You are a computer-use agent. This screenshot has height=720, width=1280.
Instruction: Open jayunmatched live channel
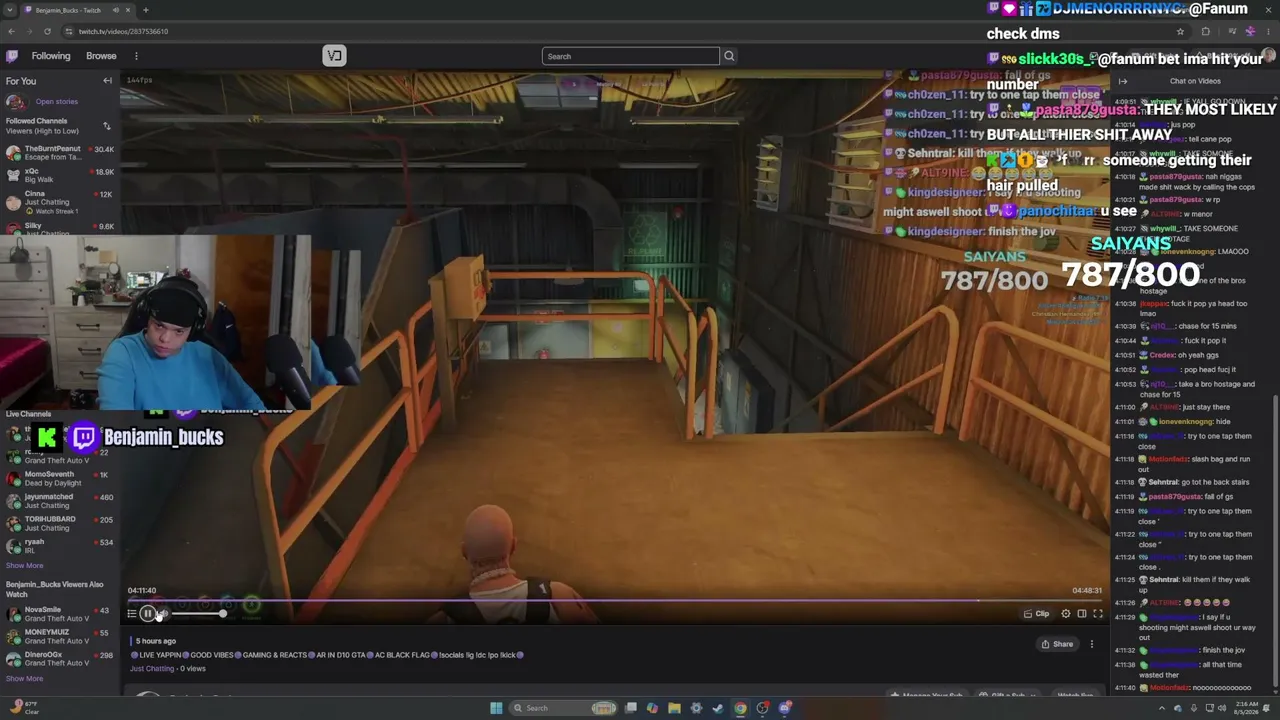60,501
